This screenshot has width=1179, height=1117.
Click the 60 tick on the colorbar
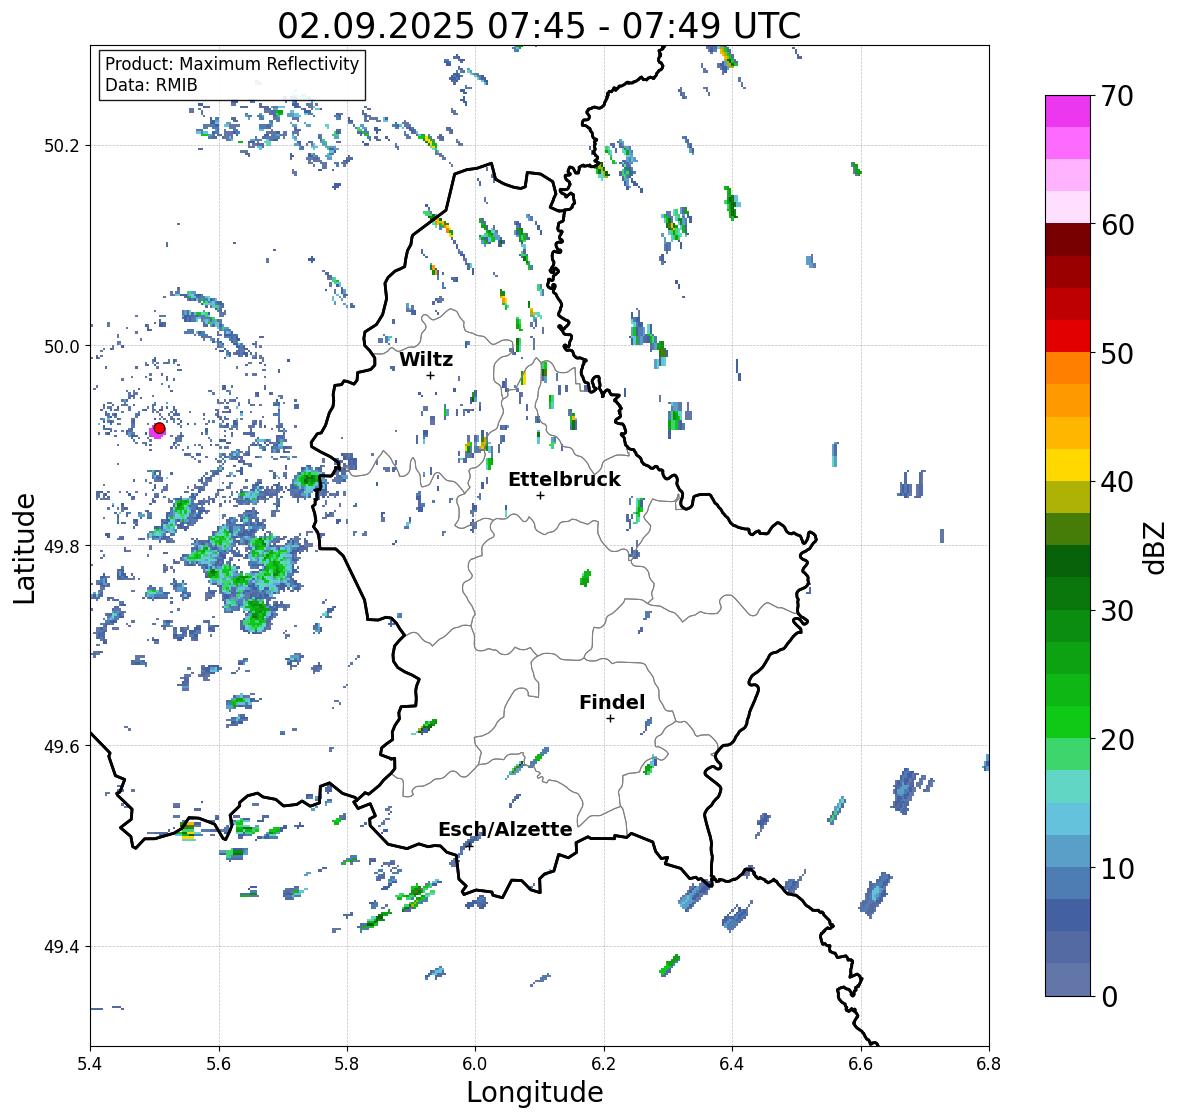pos(1117,225)
